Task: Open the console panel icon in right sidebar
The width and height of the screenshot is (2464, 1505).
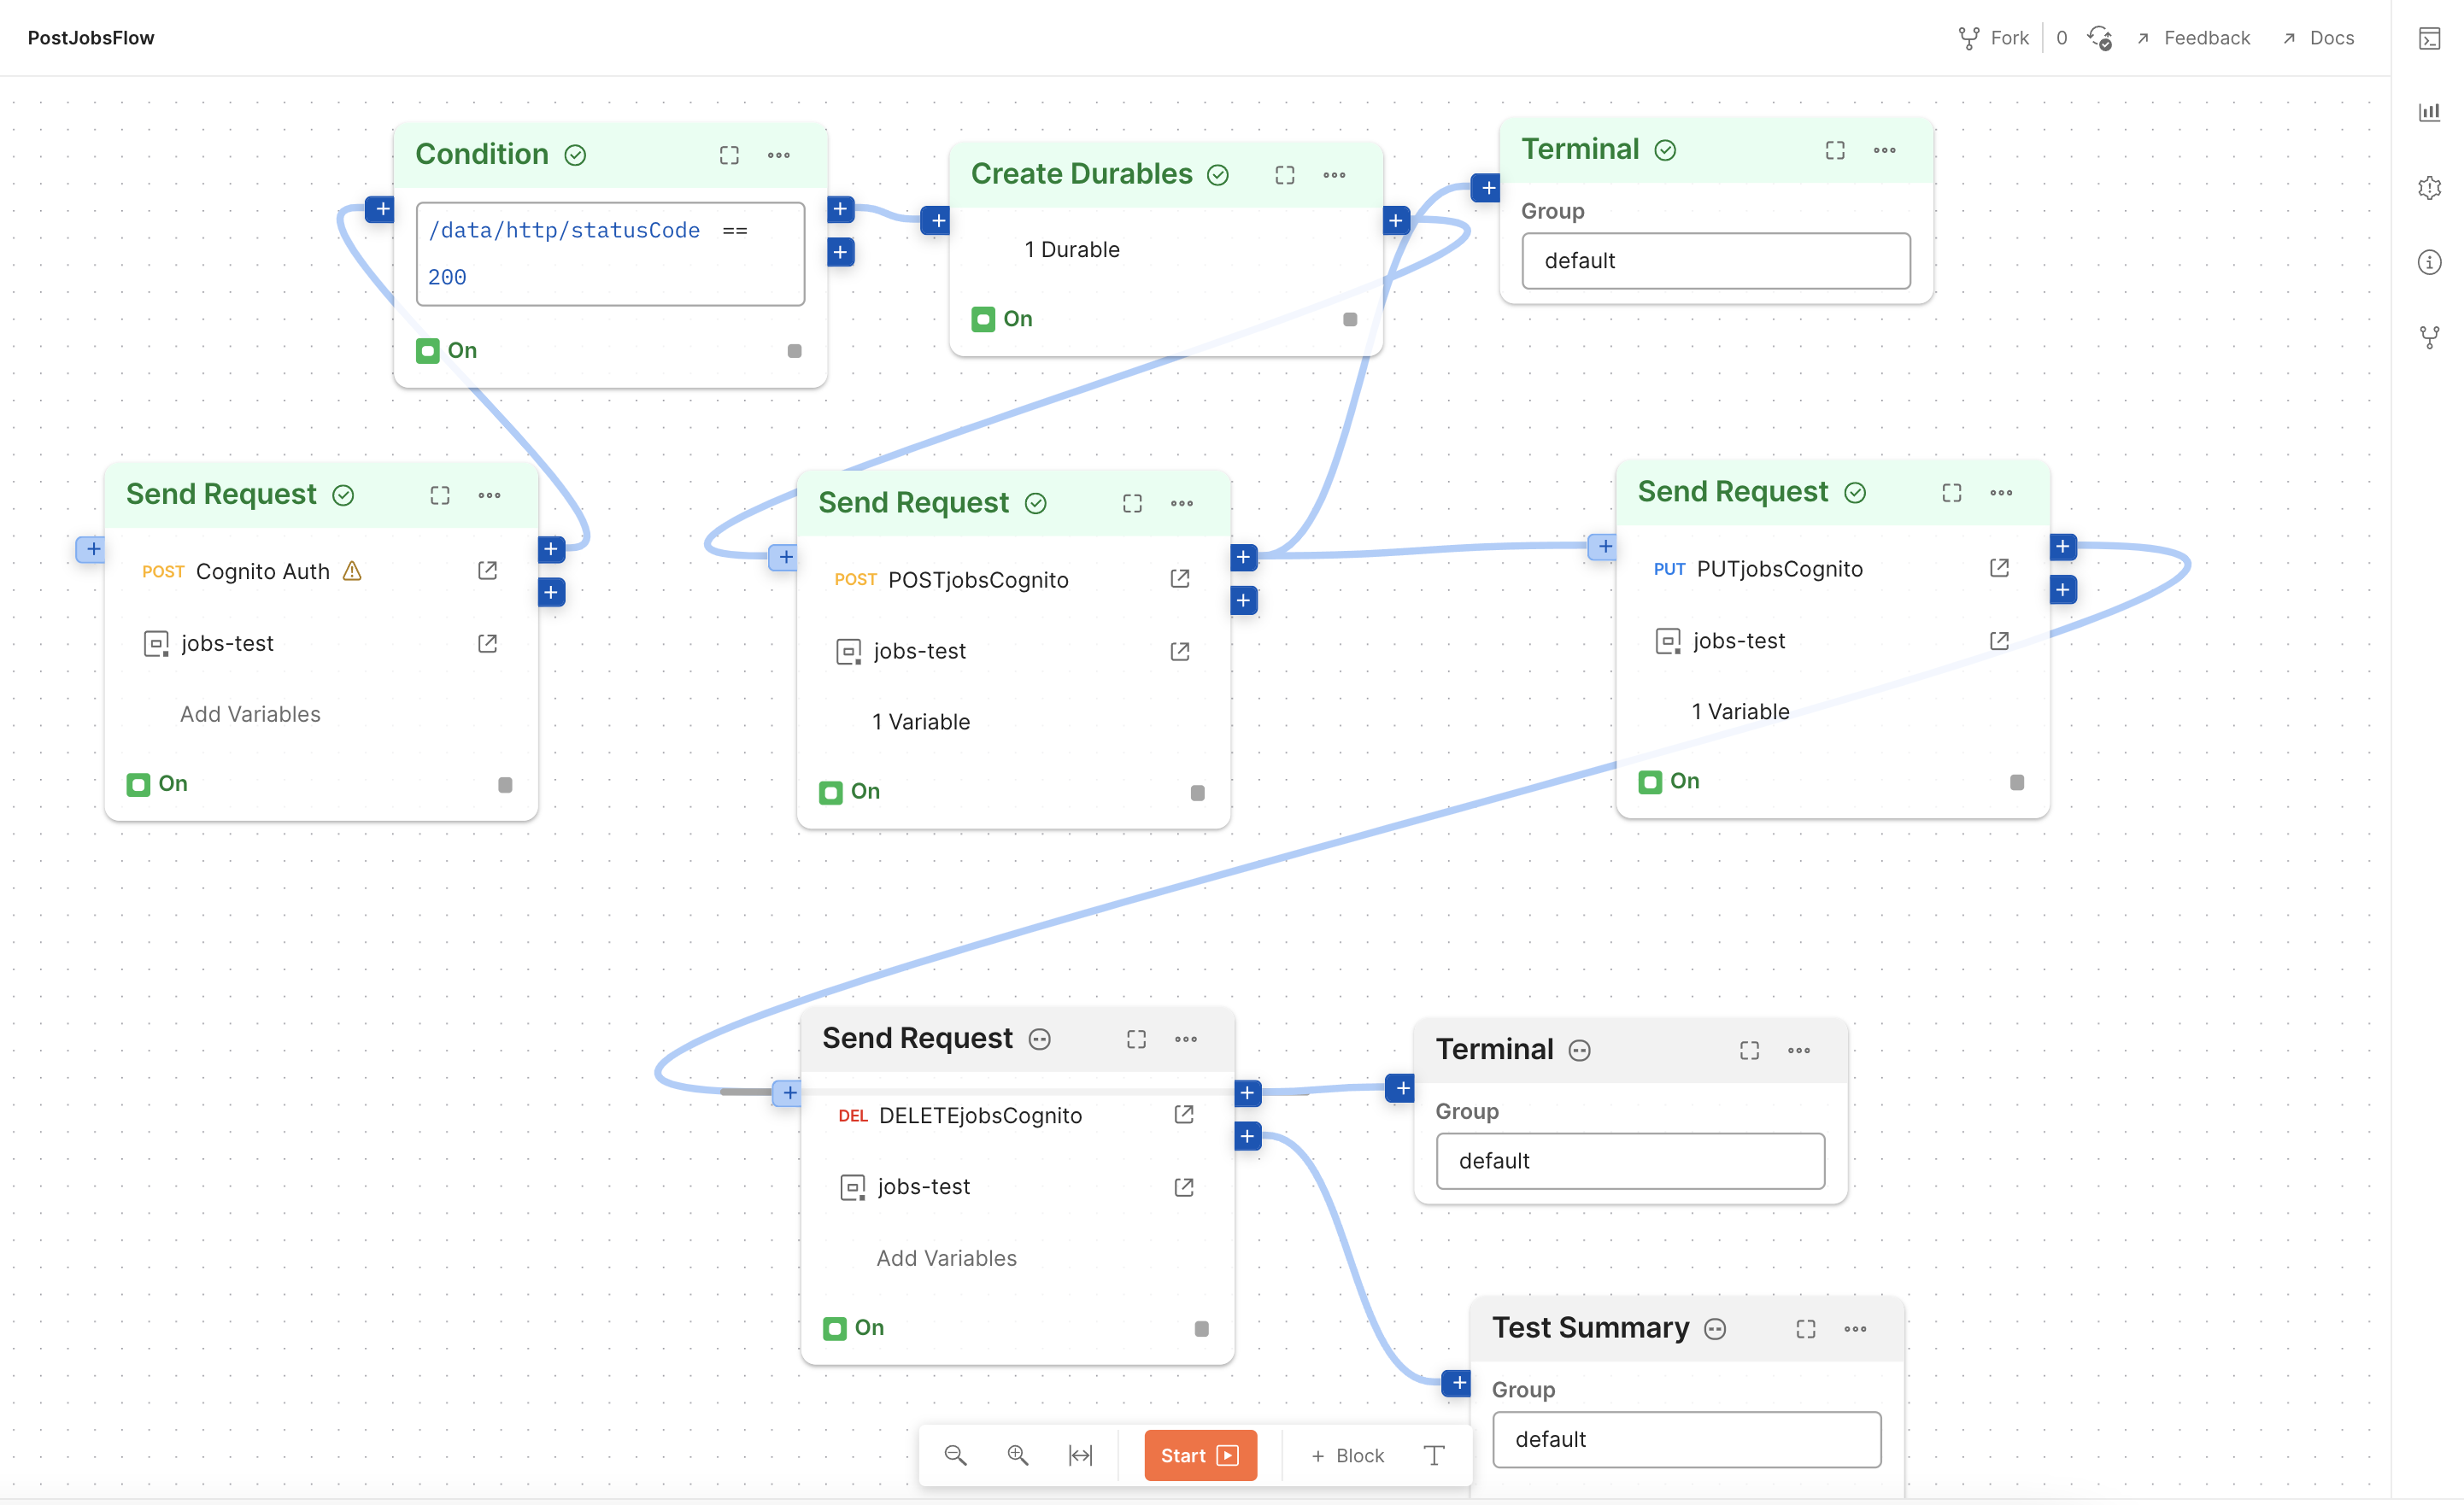Action: tap(2429, 39)
